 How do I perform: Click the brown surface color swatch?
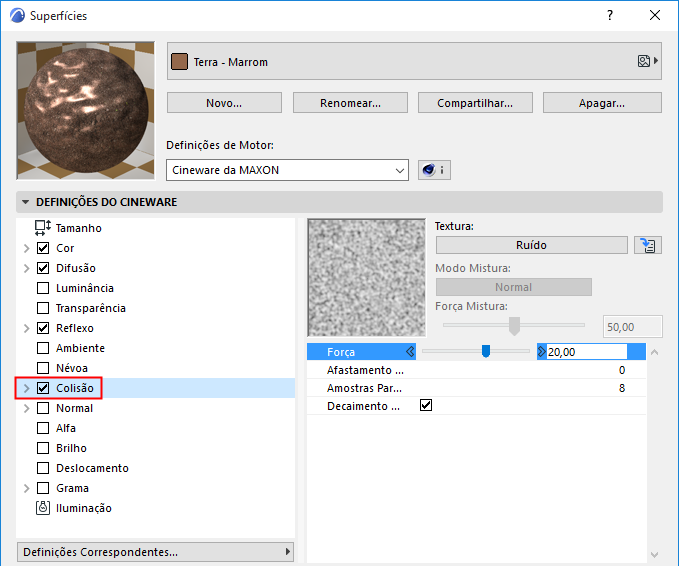[179, 61]
